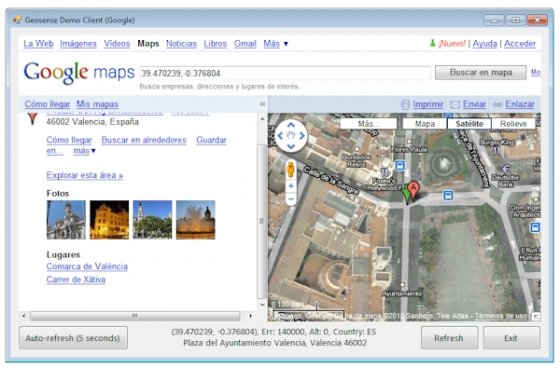Viewport: 560px width, 368px height.
Task: Open Gmail link
Action: [245, 44]
